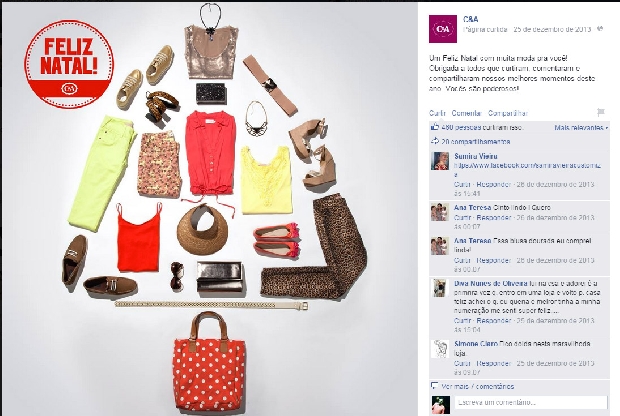Open the Mais relevantes sorting dropdown
The image size is (620, 416).
point(581,127)
